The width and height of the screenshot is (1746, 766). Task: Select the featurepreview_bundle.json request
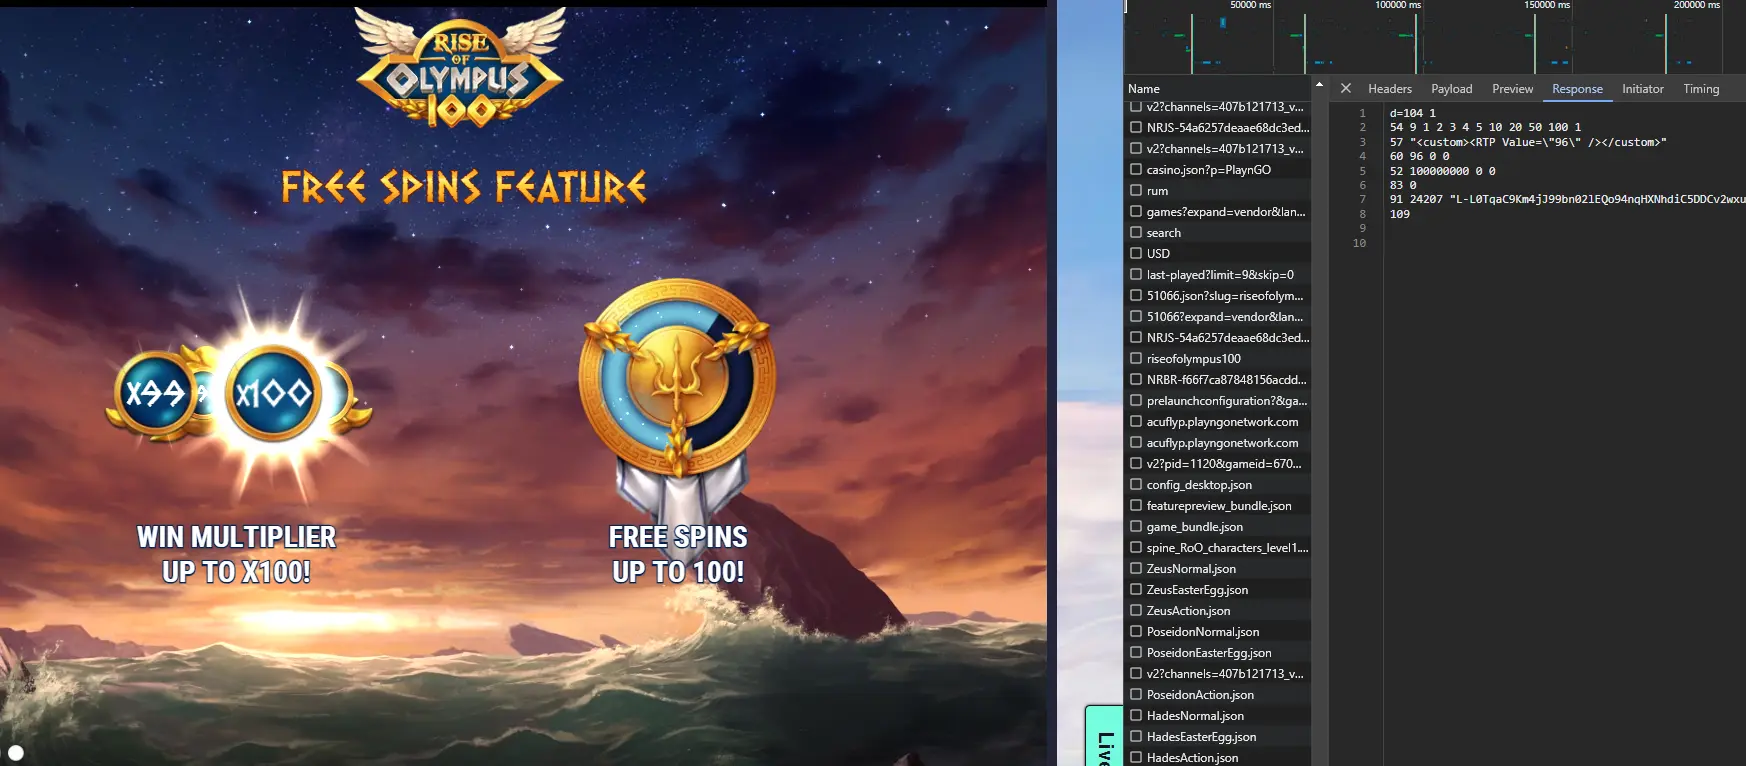(x=1219, y=506)
